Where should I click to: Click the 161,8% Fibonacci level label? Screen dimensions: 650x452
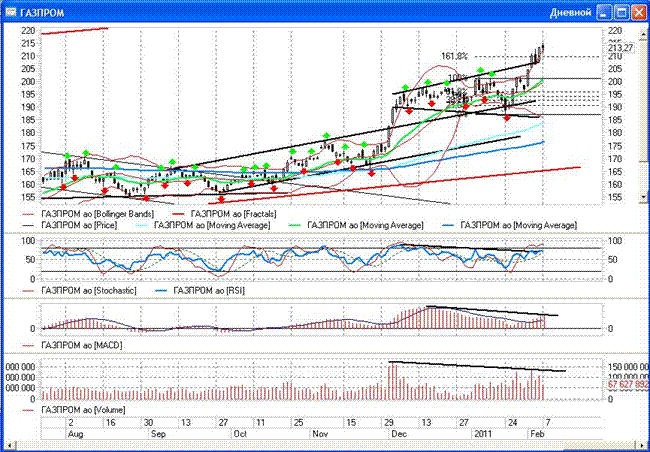point(455,56)
